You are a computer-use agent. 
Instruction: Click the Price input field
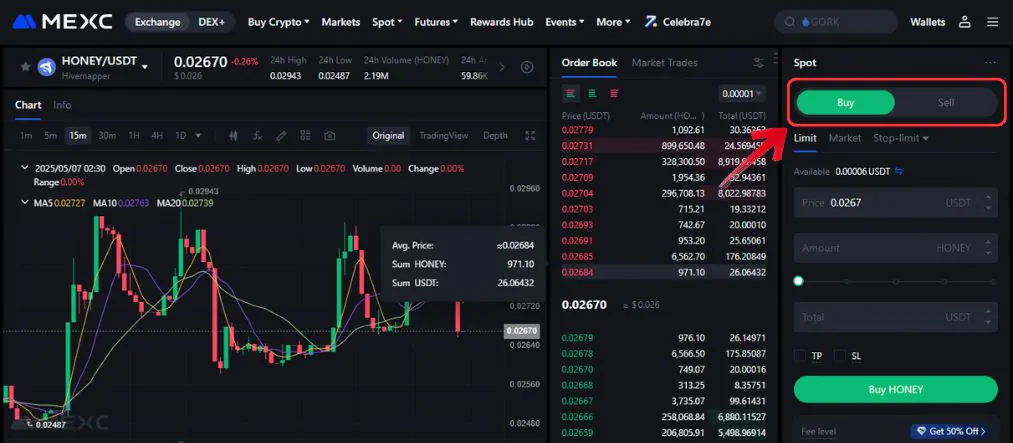pyautogui.click(x=895, y=203)
